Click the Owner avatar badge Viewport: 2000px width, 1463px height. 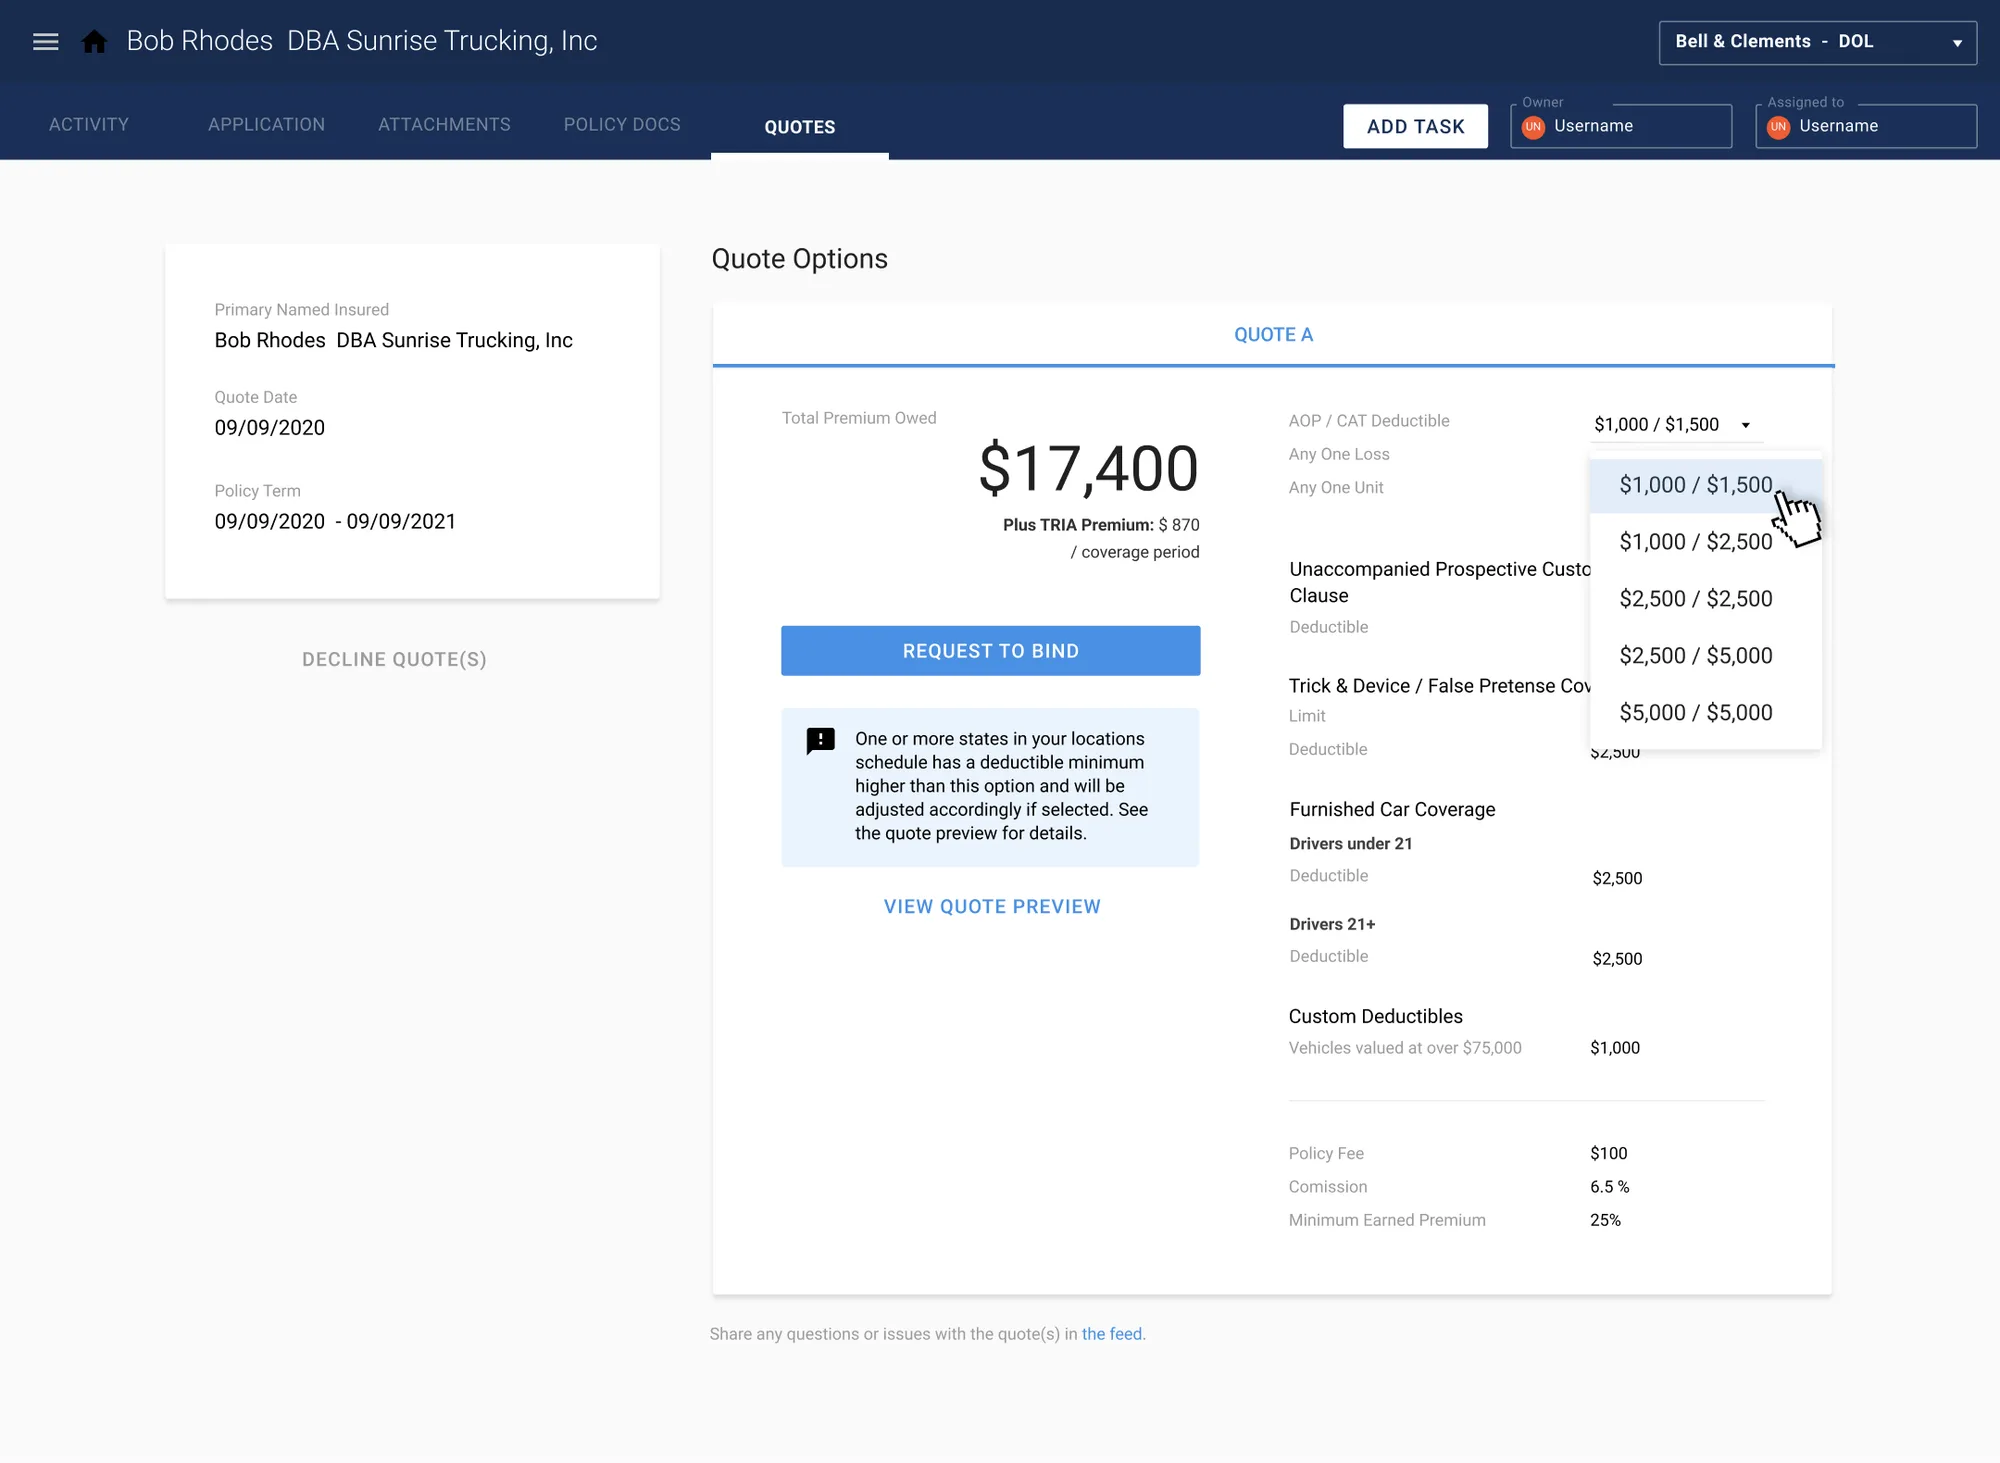click(1533, 127)
